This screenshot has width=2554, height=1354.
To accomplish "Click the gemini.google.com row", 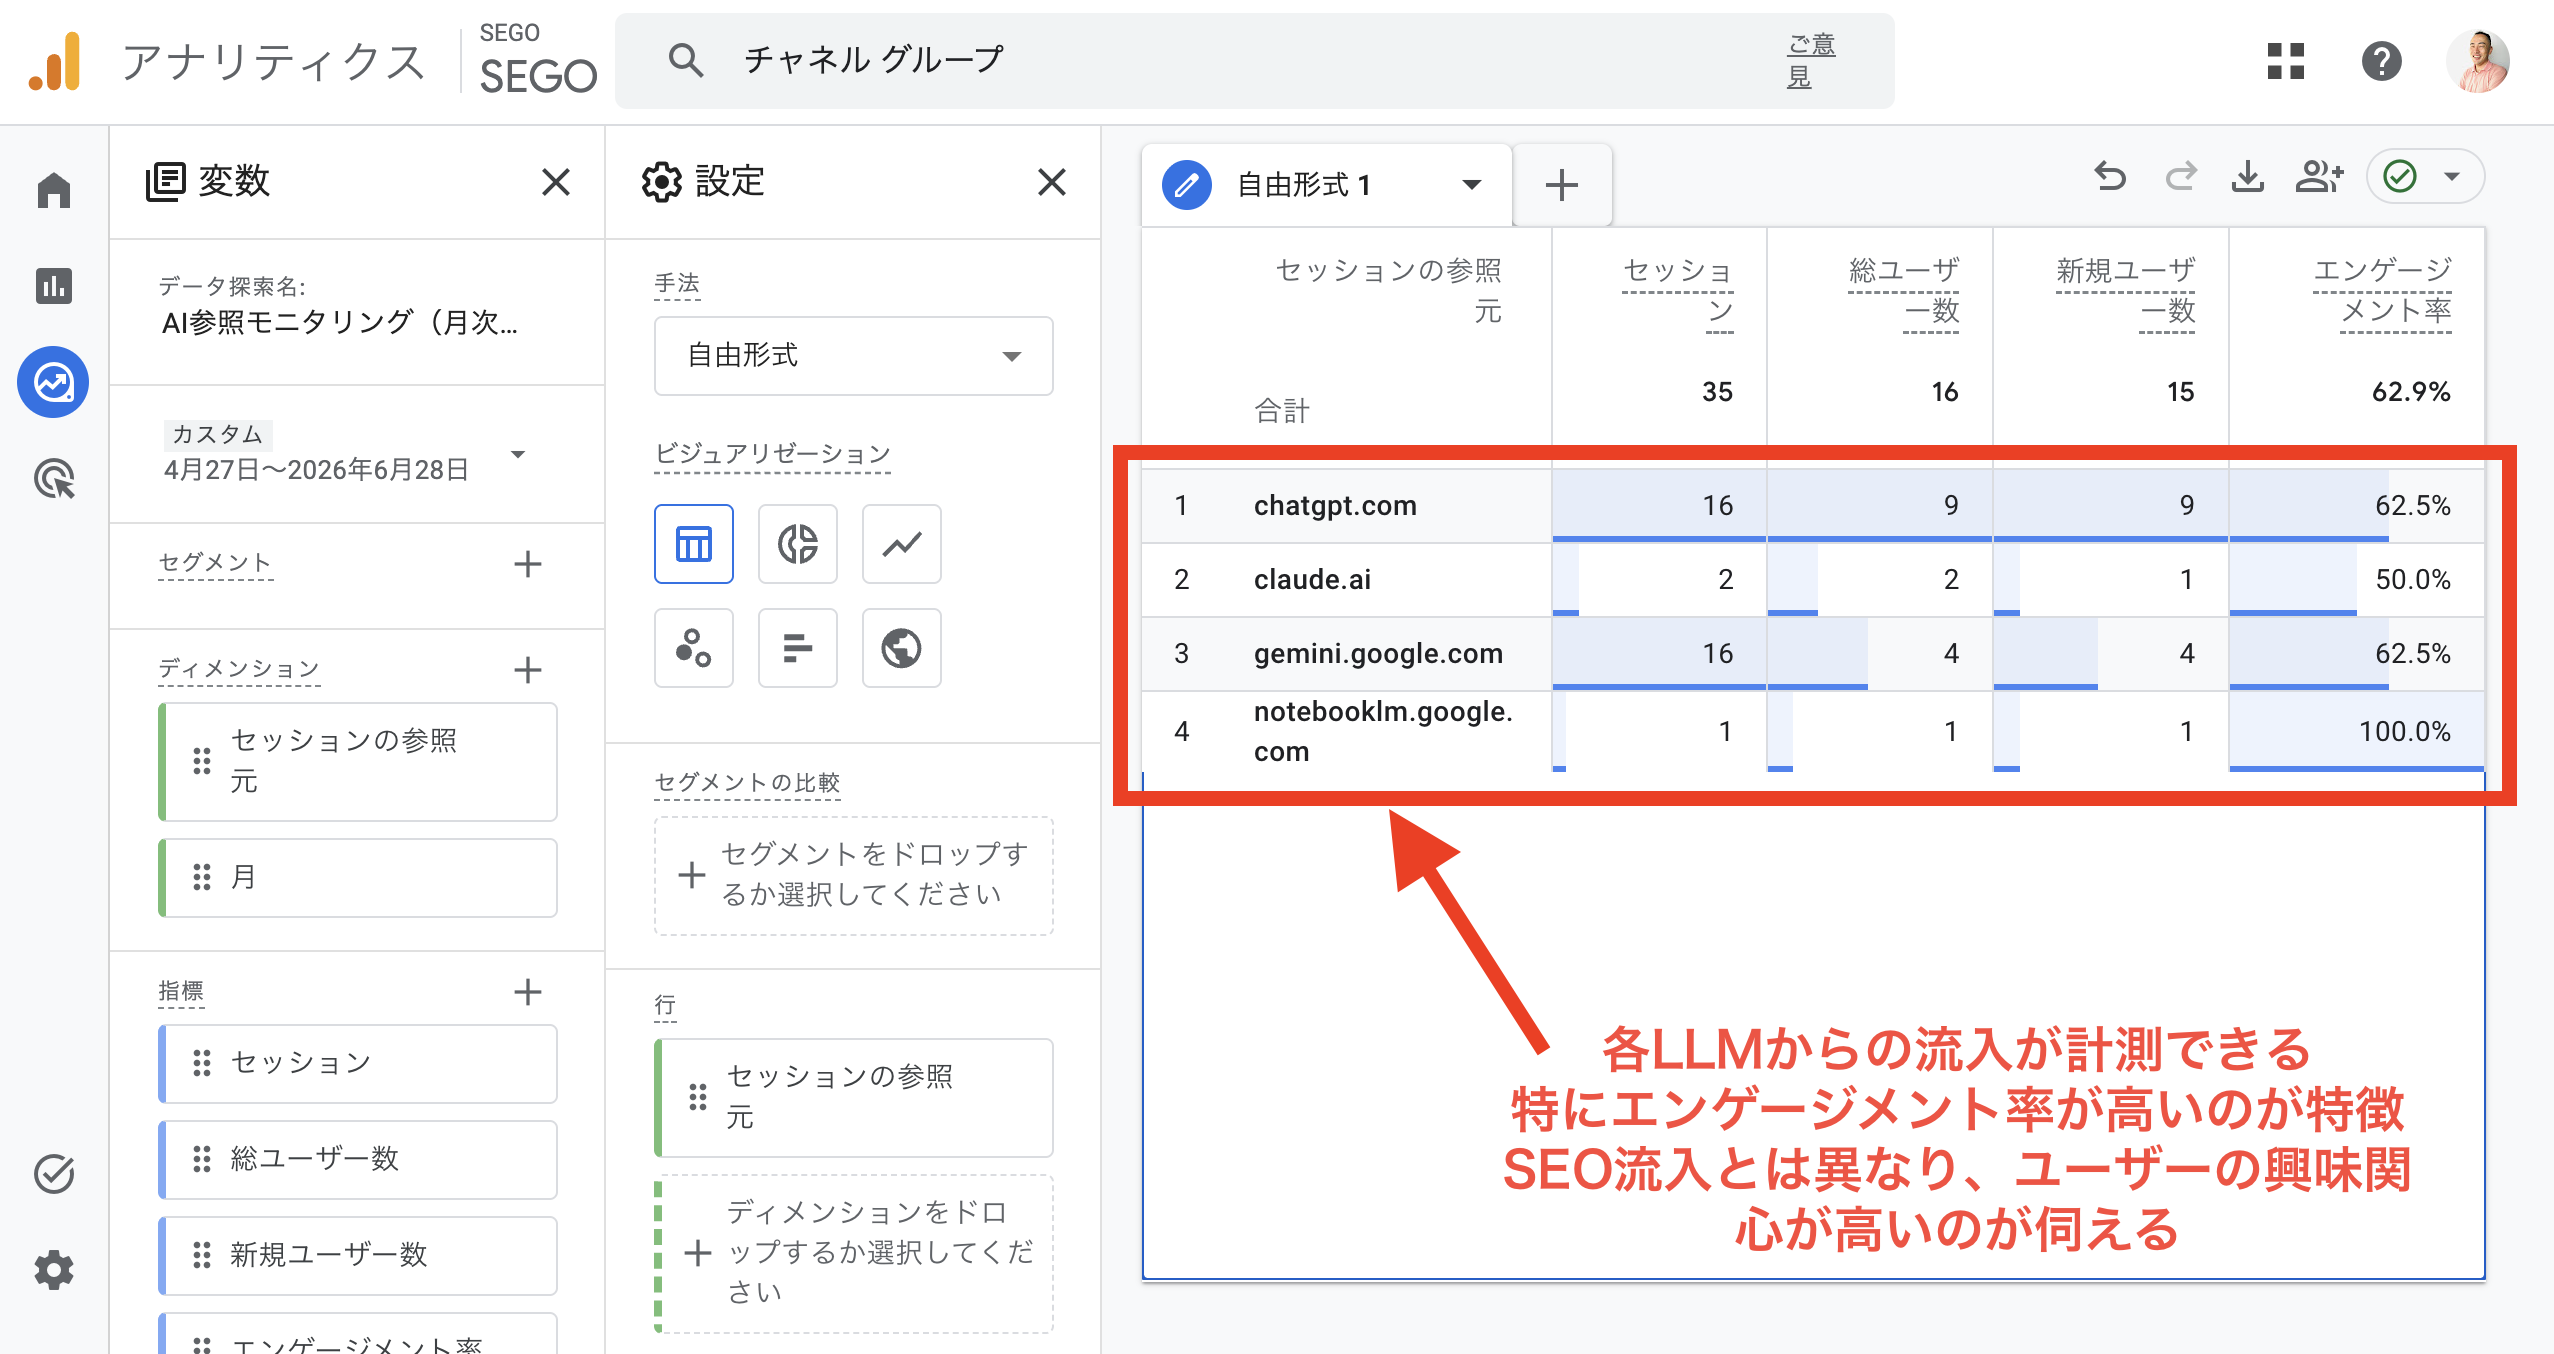I will (x=1813, y=654).
